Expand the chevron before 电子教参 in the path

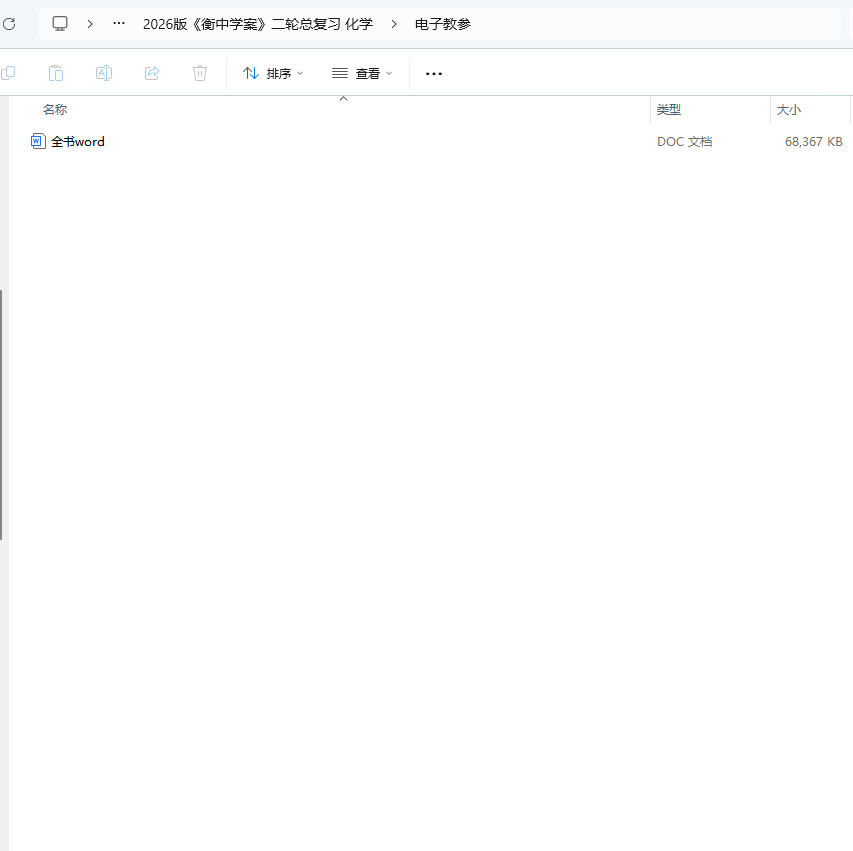(394, 23)
